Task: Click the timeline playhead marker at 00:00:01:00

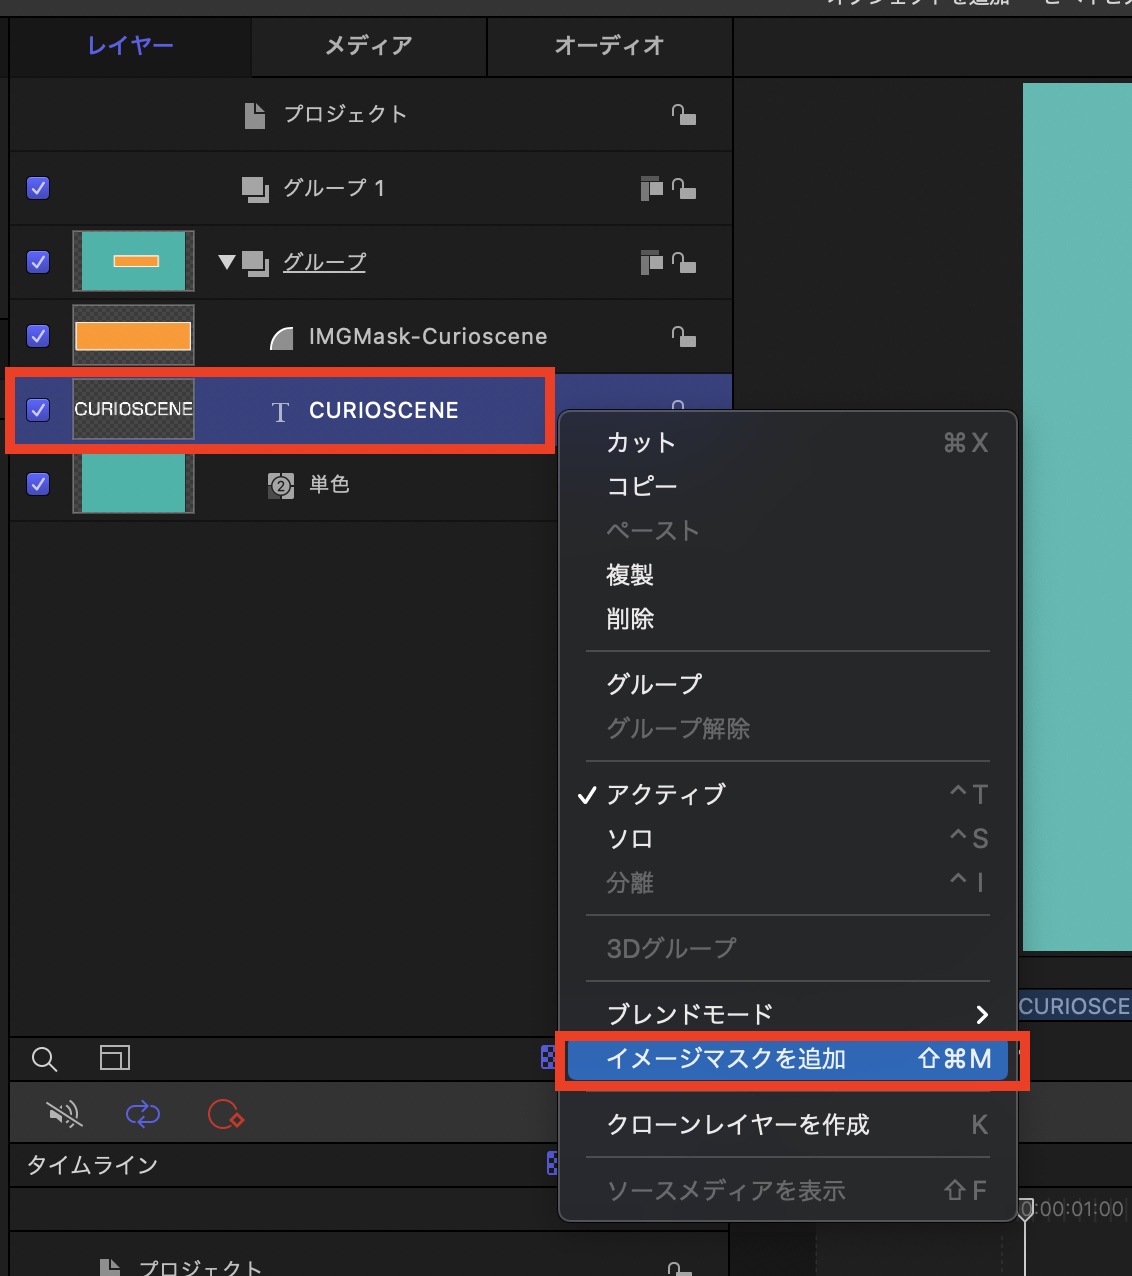Action: pyautogui.click(x=1025, y=1211)
